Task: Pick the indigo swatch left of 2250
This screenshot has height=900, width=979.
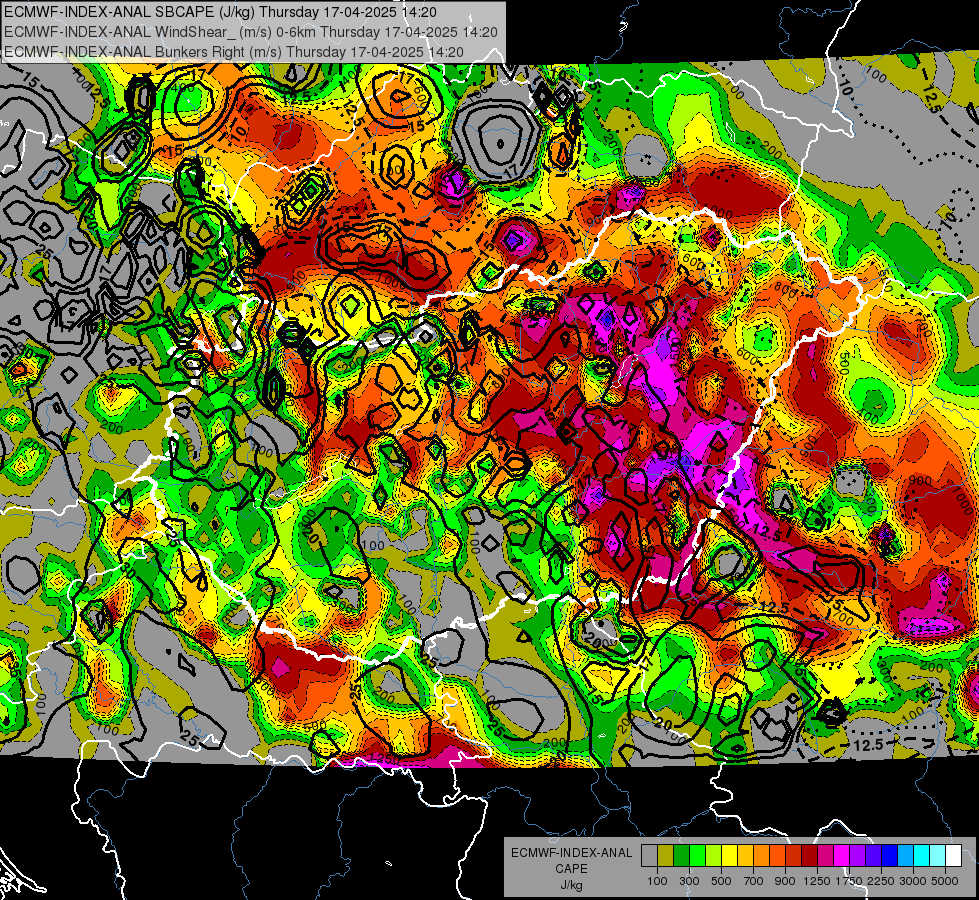Action: tap(873, 856)
